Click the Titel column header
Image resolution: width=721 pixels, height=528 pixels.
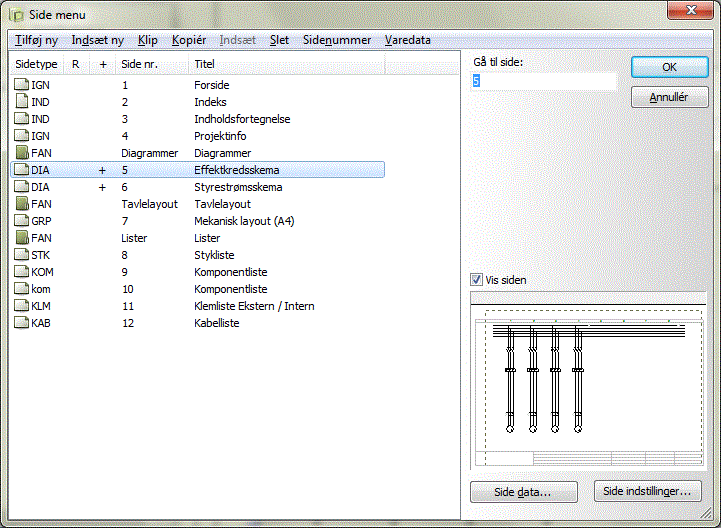pos(287,64)
